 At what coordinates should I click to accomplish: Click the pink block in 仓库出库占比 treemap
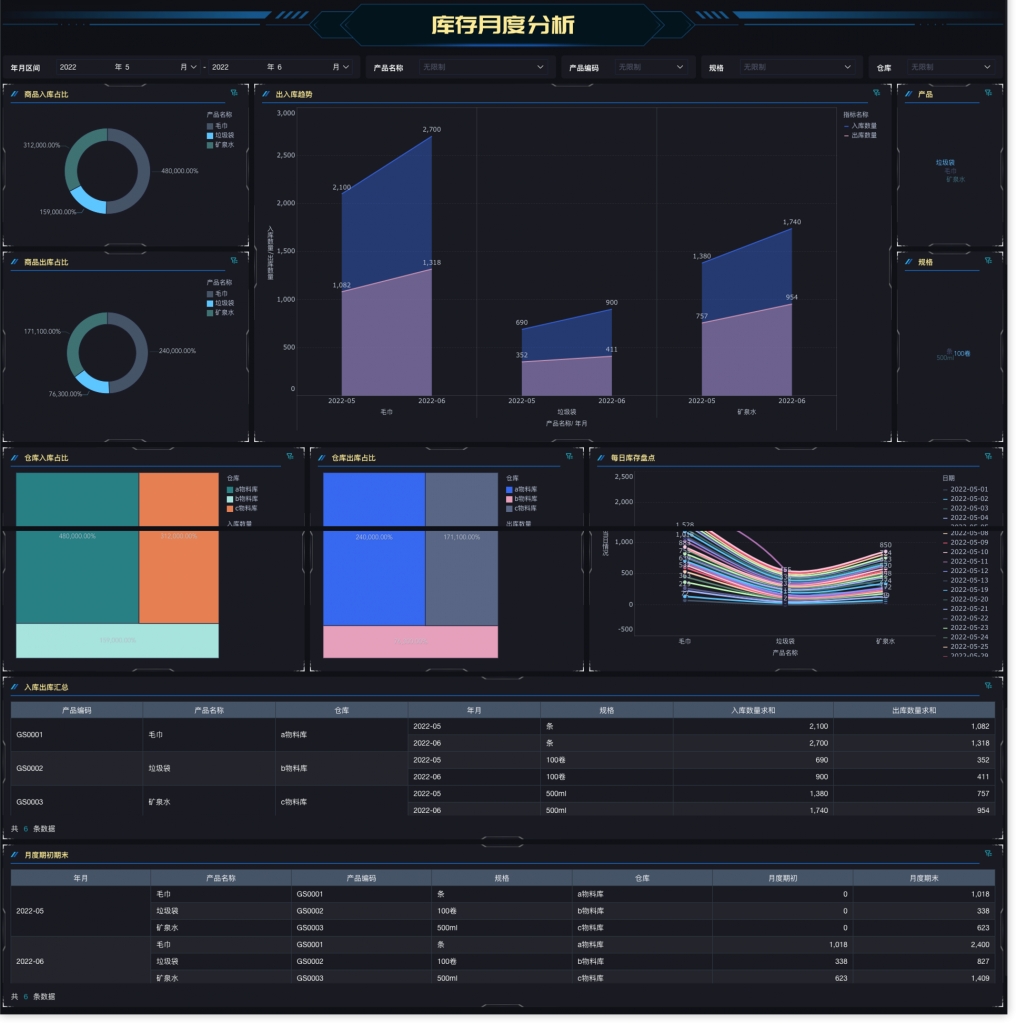pos(412,642)
